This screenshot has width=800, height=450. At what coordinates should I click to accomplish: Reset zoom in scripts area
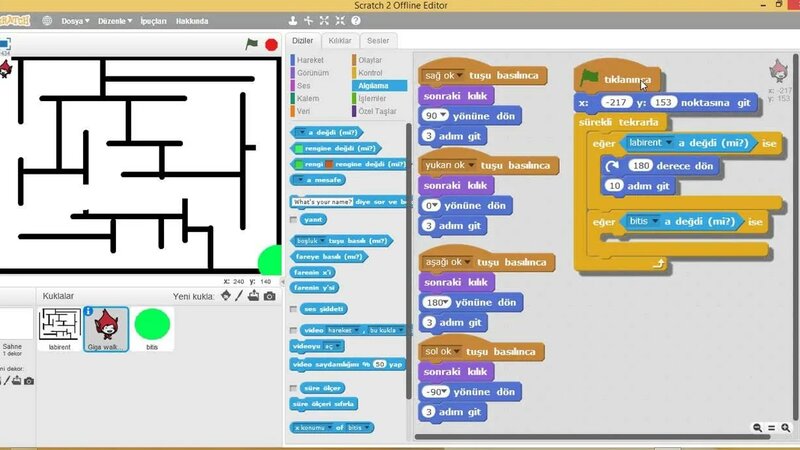tap(771, 428)
